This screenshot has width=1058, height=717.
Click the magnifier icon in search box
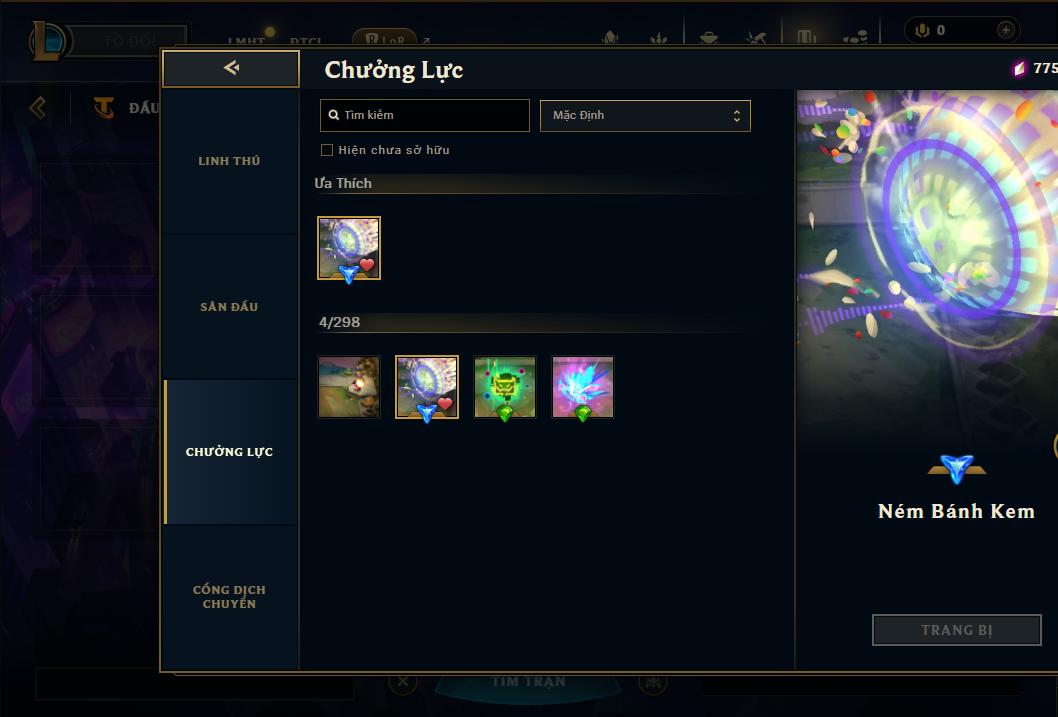(333, 115)
